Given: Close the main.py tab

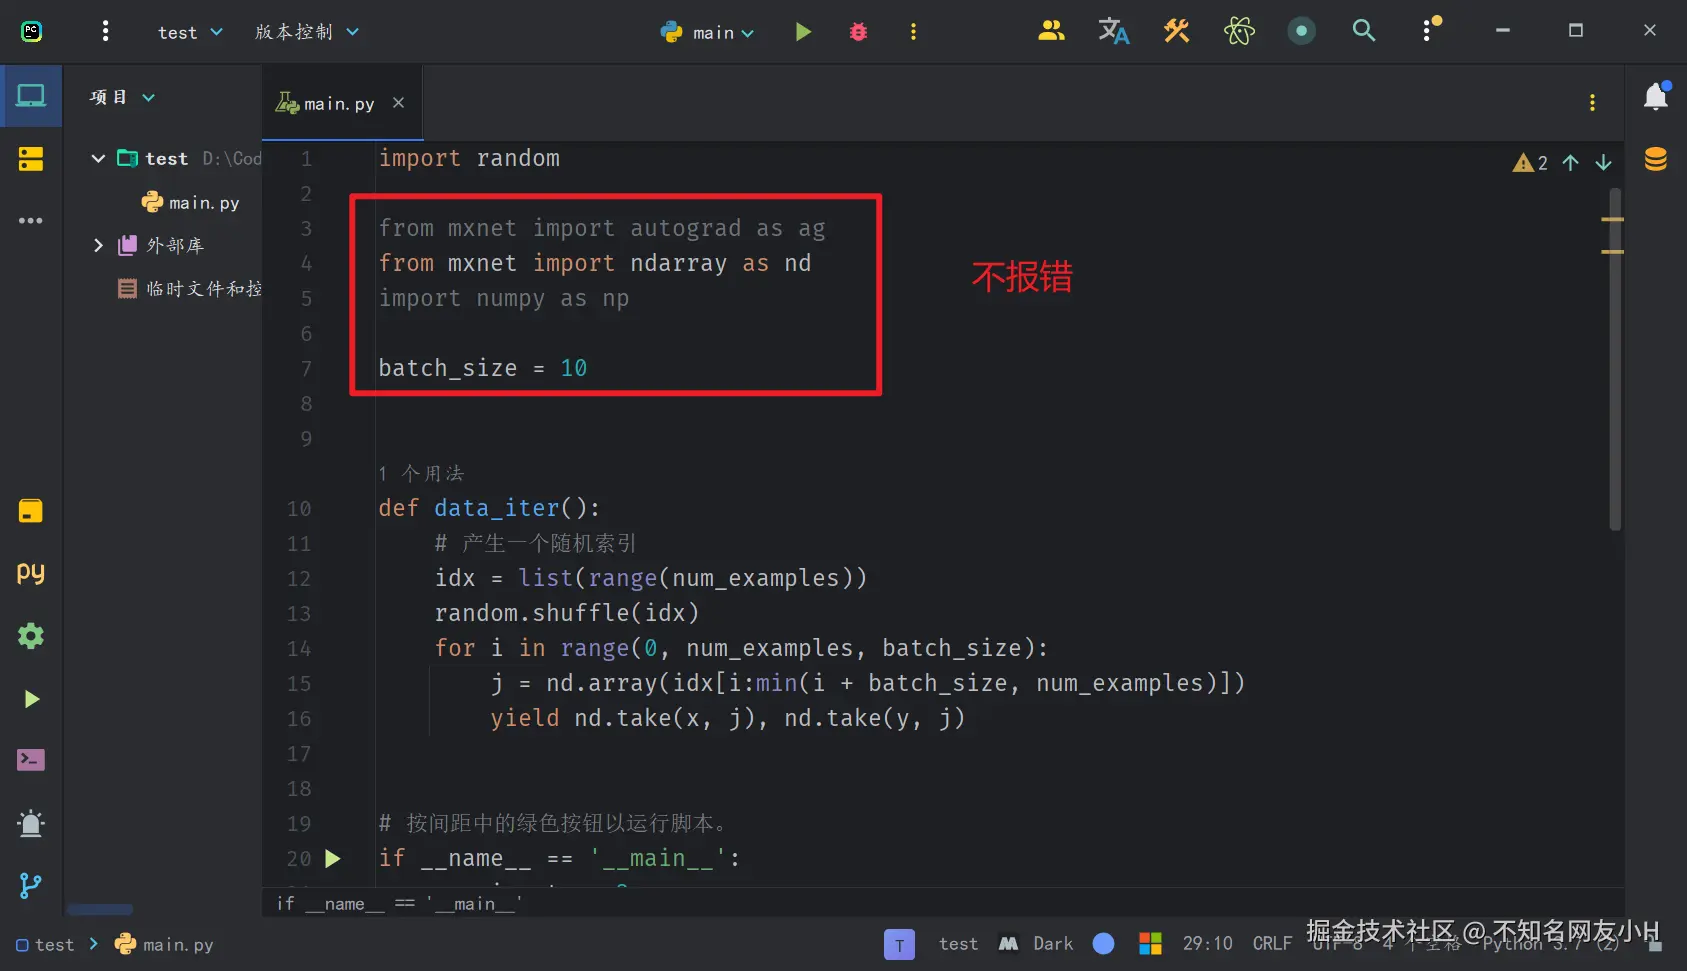Looking at the screenshot, I should pyautogui.click(x=398, y=103).
